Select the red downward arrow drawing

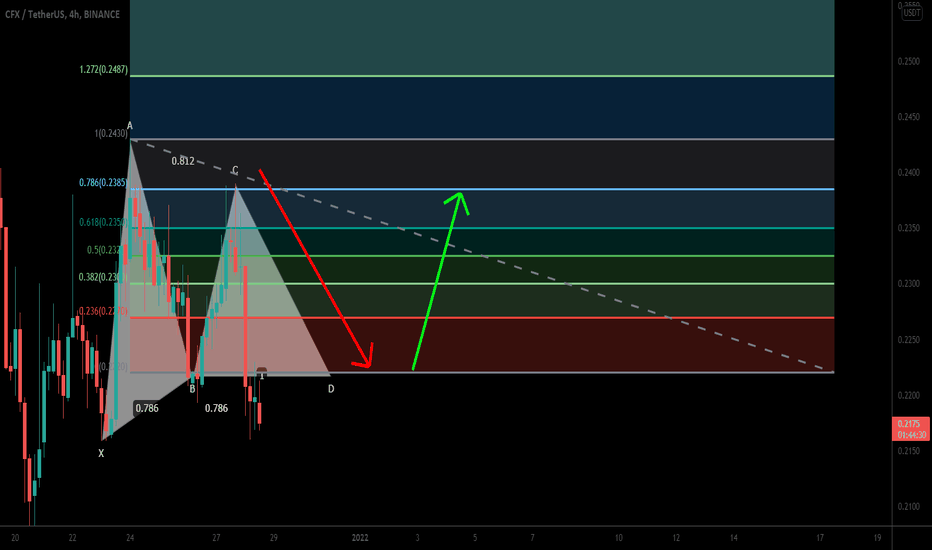pyautogui.click(x=315, y=268)
